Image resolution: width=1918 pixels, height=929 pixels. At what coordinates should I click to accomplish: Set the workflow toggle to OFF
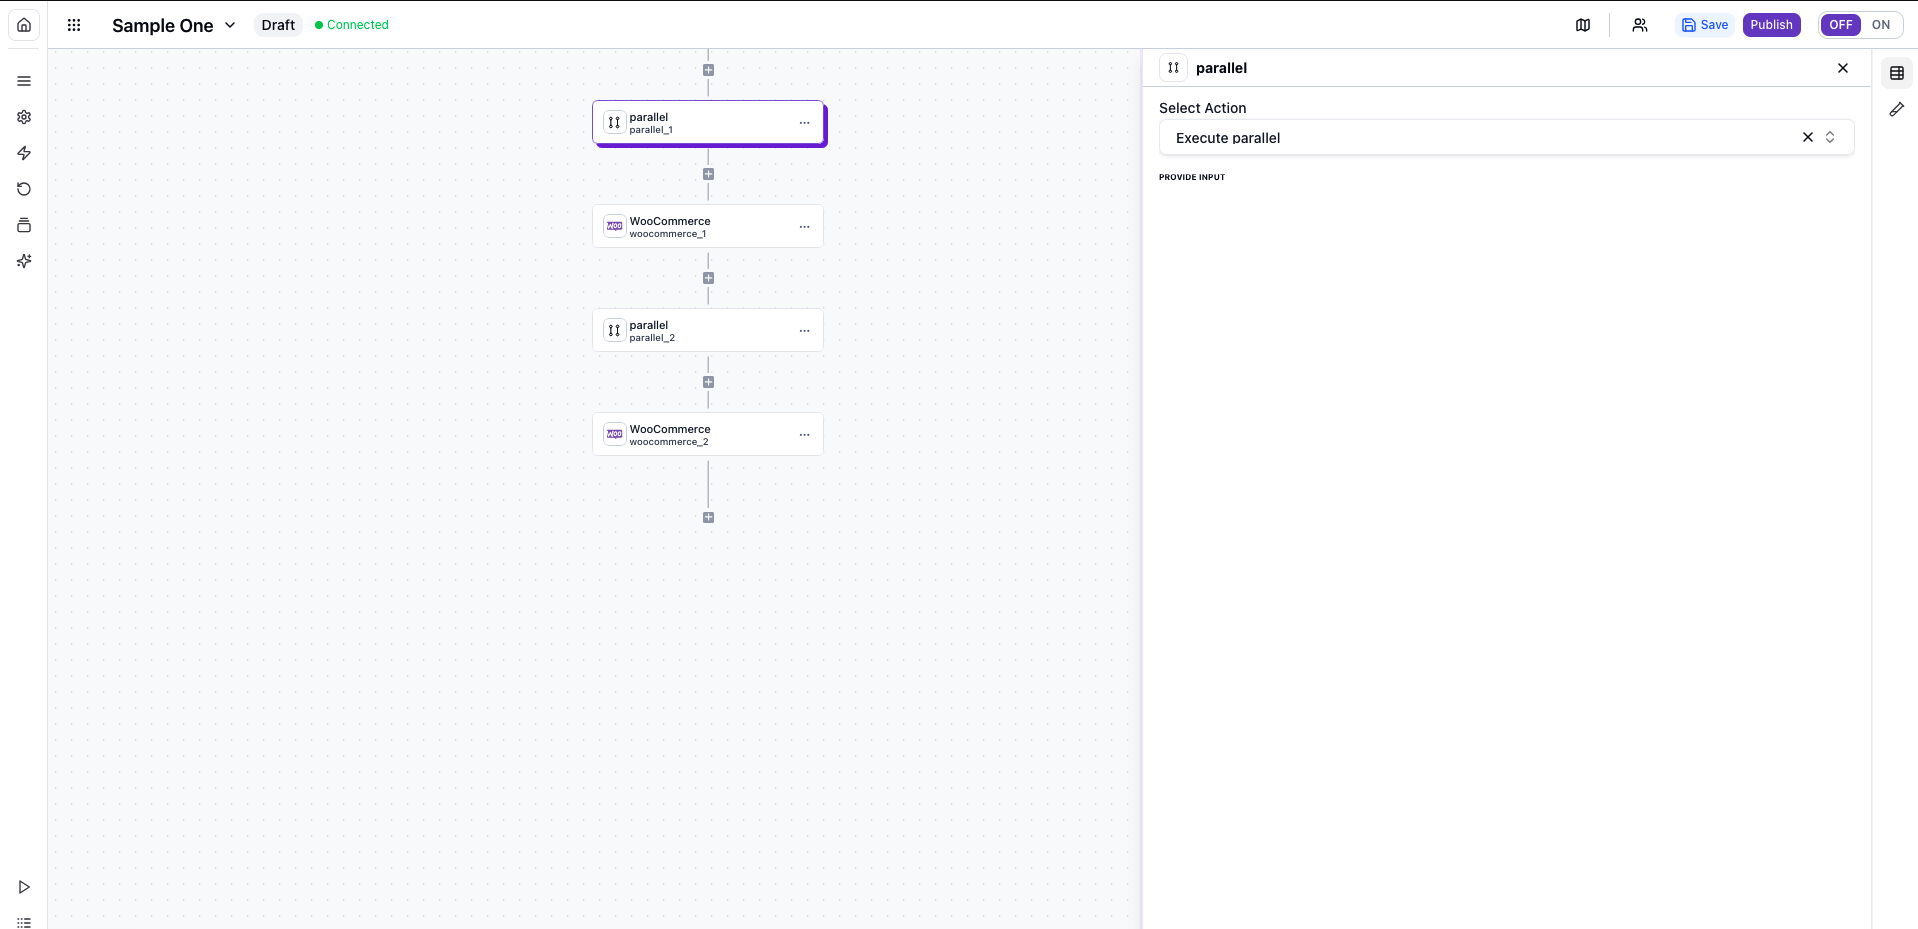click(x=1840, y=25)
